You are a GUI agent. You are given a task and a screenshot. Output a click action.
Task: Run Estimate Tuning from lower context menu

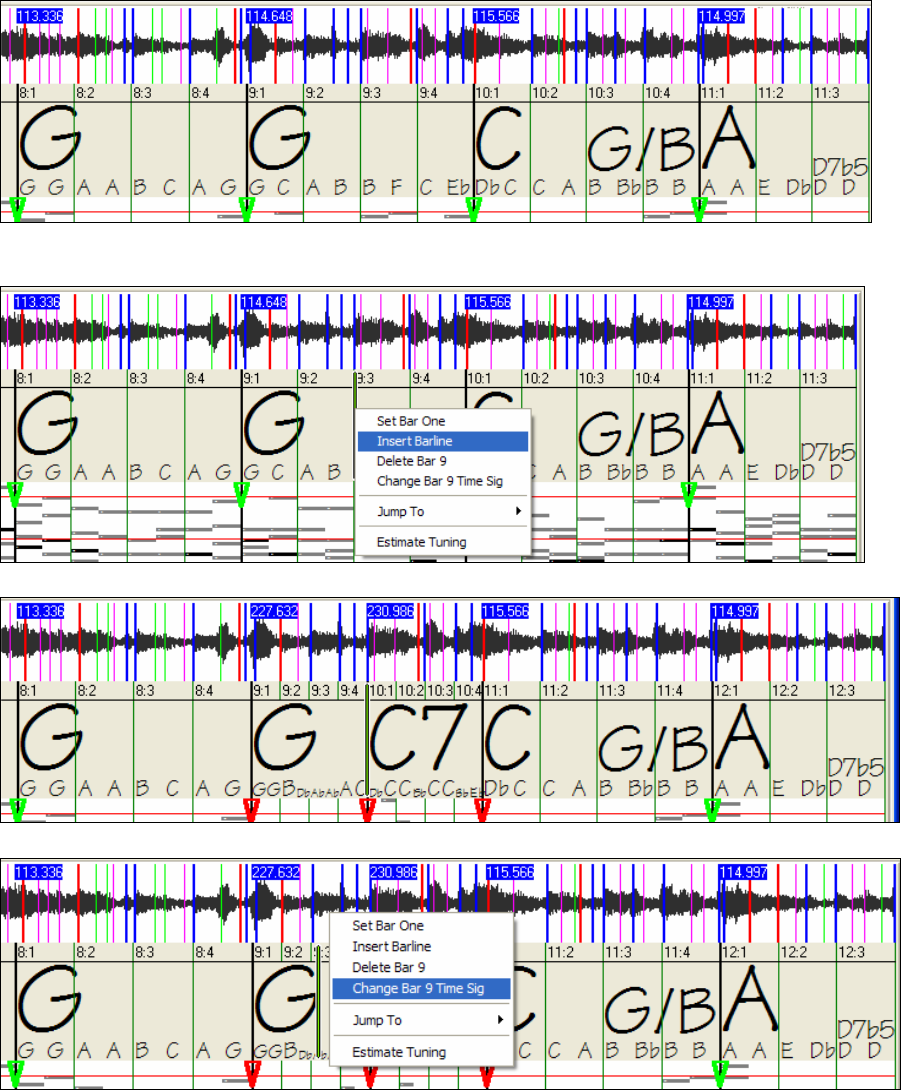399,1052
